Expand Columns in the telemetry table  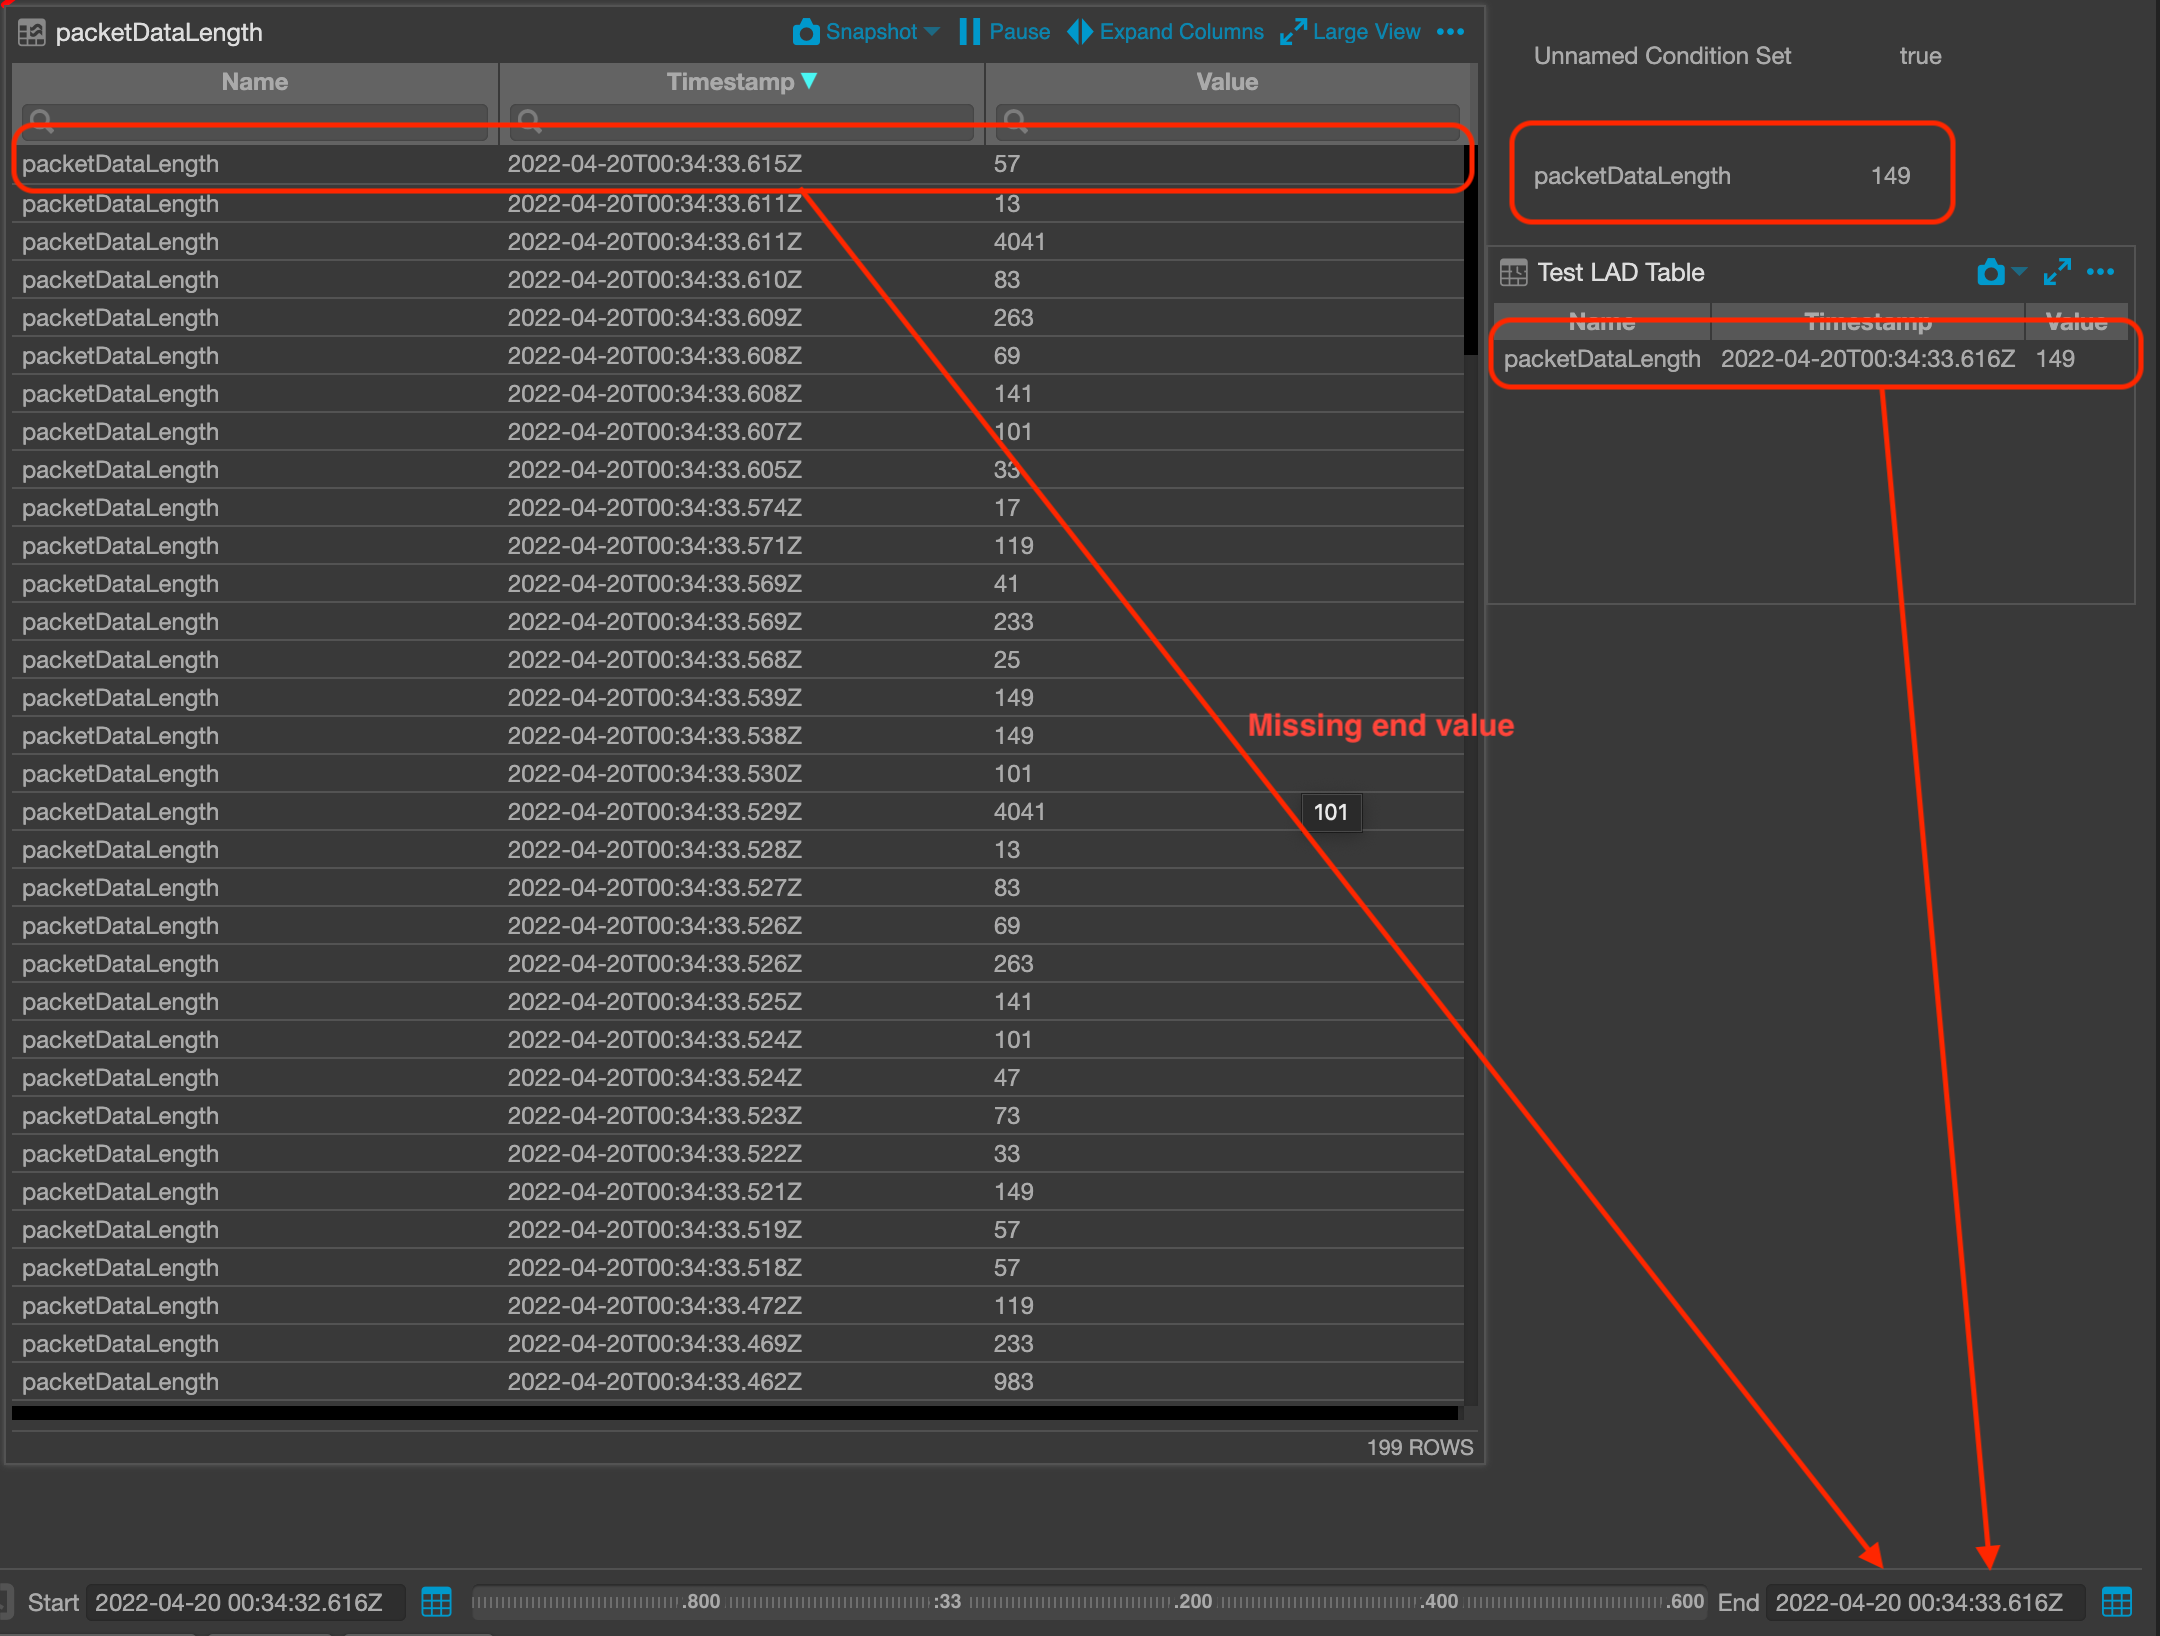click(1165, 31)
